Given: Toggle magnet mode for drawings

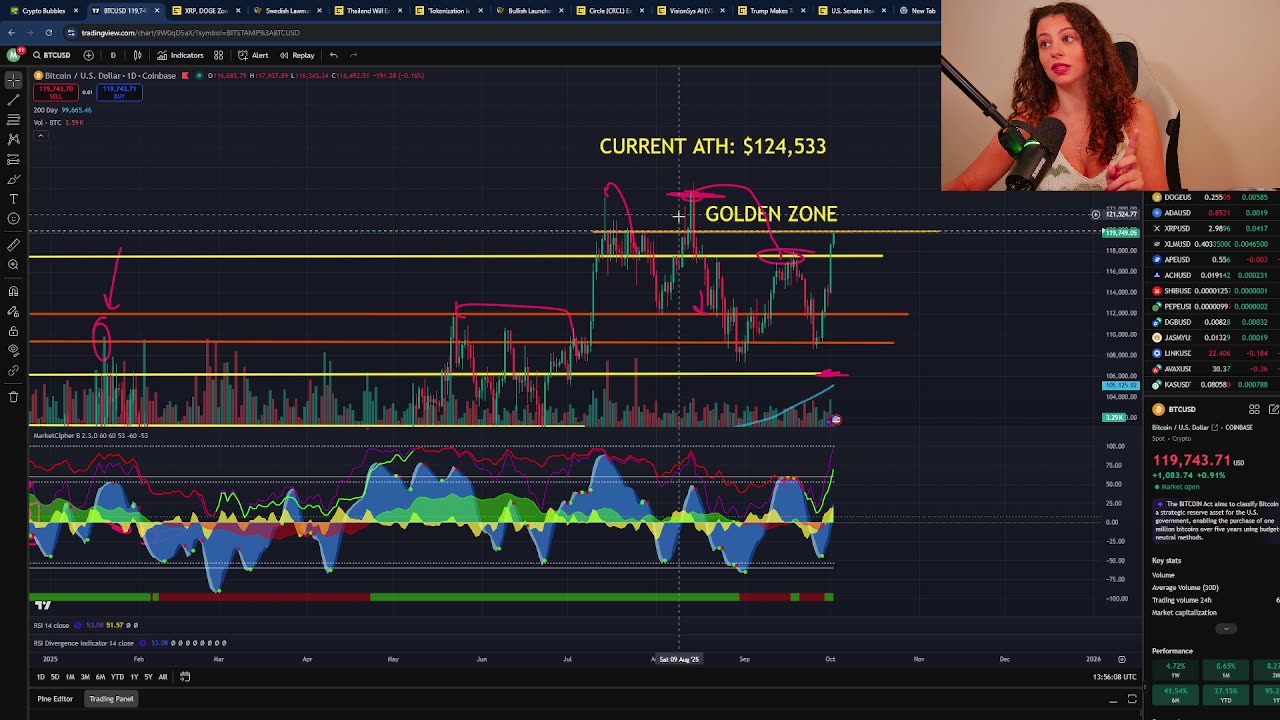Looking at the screenshot, I should tap(13, 292).
